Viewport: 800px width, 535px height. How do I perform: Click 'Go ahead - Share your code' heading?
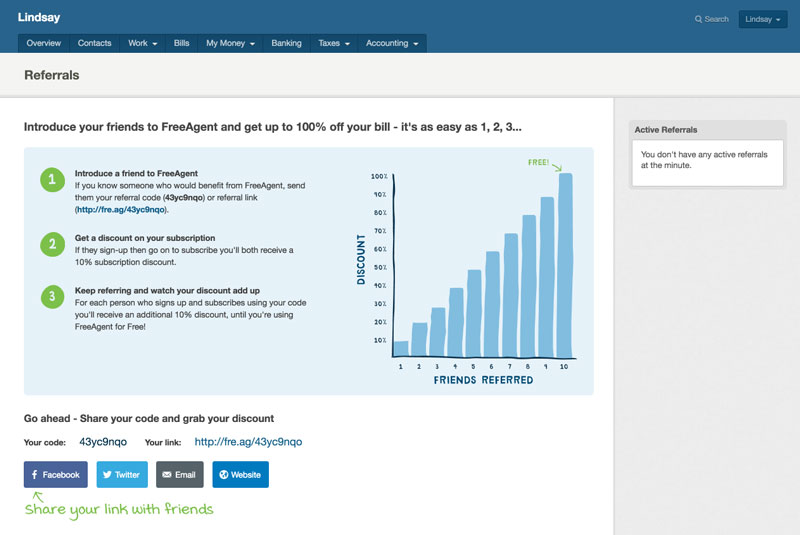click(x=149, y=419)
